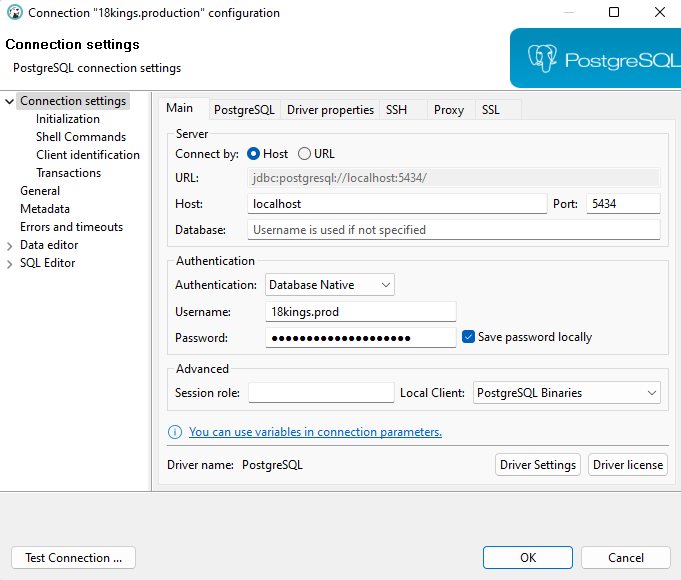
Task: Expand the SQL Editor tree node
Action: [x=10, y=263]
